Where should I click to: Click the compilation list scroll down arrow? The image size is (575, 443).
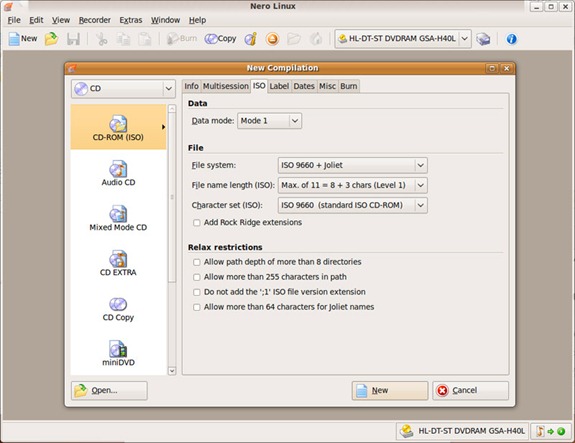(172, 371)
